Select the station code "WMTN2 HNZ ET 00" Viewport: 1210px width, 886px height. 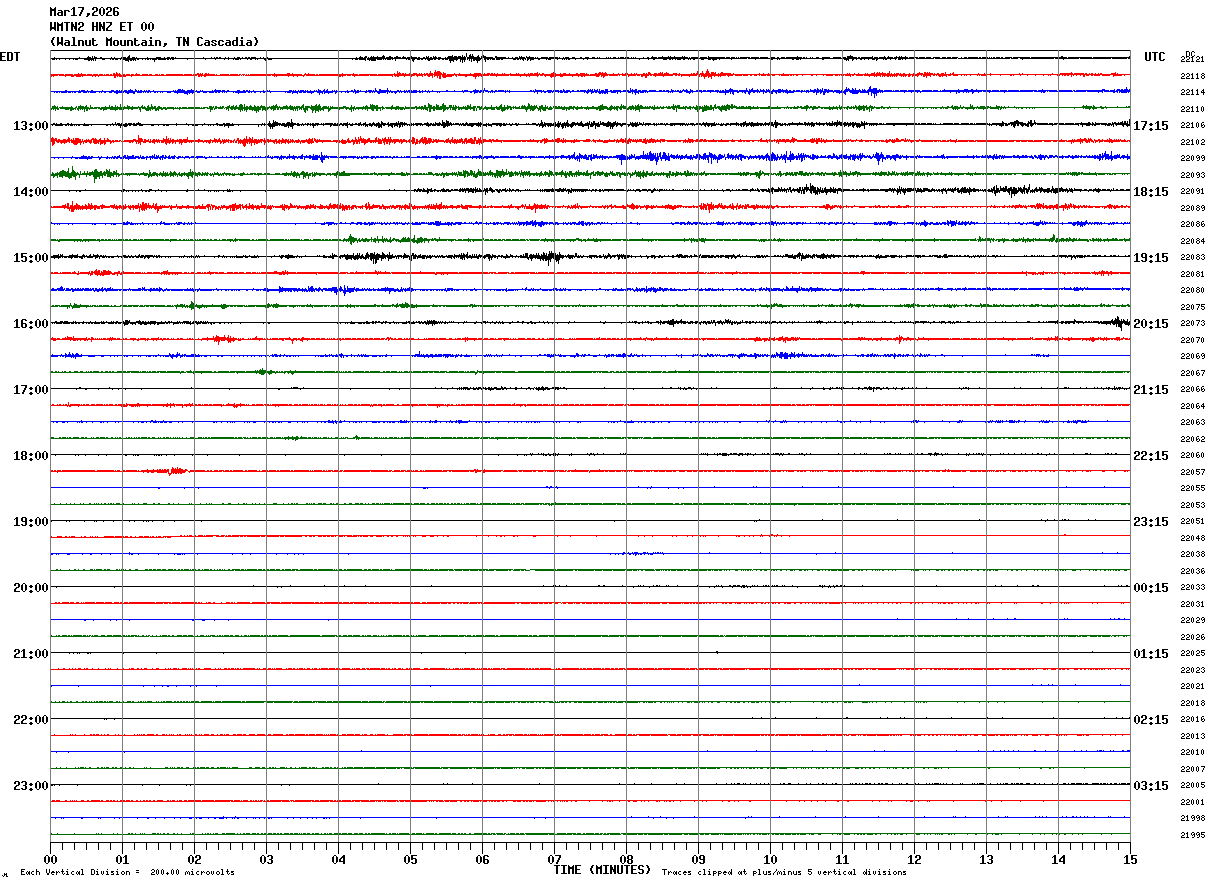click(102, 27)
